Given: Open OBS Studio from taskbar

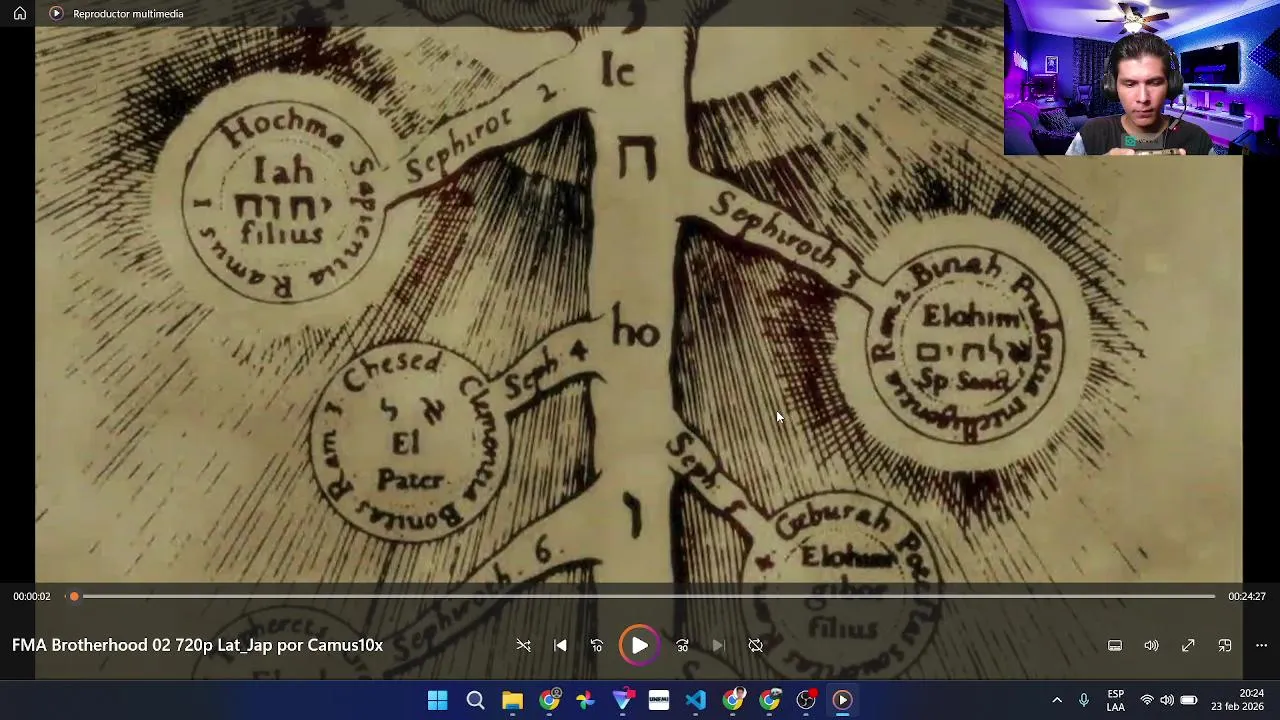Looking at the screenshot, I should pyautogui.click(x=806, y=700).
